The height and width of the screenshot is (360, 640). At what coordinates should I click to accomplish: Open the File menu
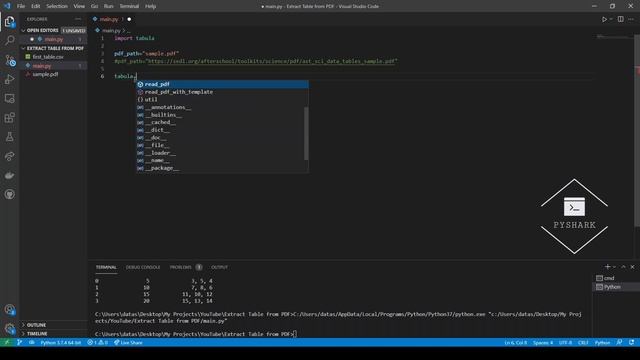point(21,6)
